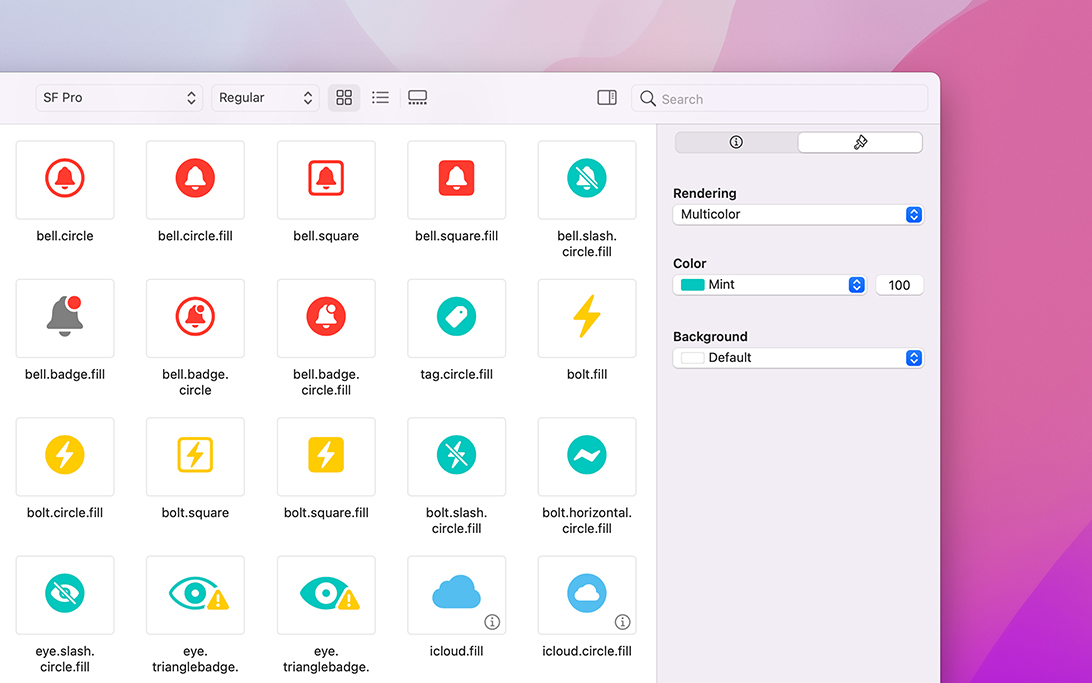The height and width of the screenshot is (683, 1092).
Task: Select the icloud.circle.fill symbol
Action: (x=587, y=595)
